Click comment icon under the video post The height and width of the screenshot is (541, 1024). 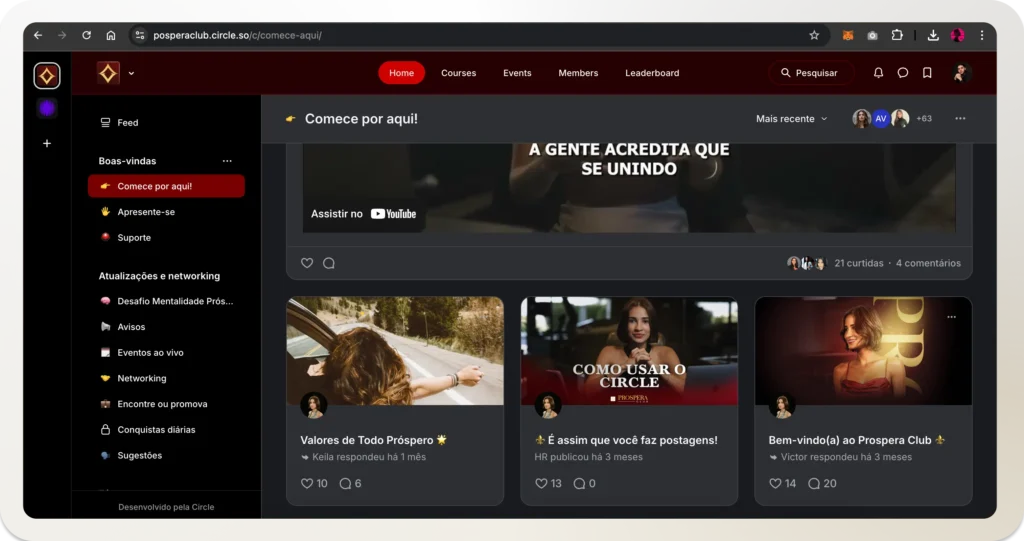point(329,263)
